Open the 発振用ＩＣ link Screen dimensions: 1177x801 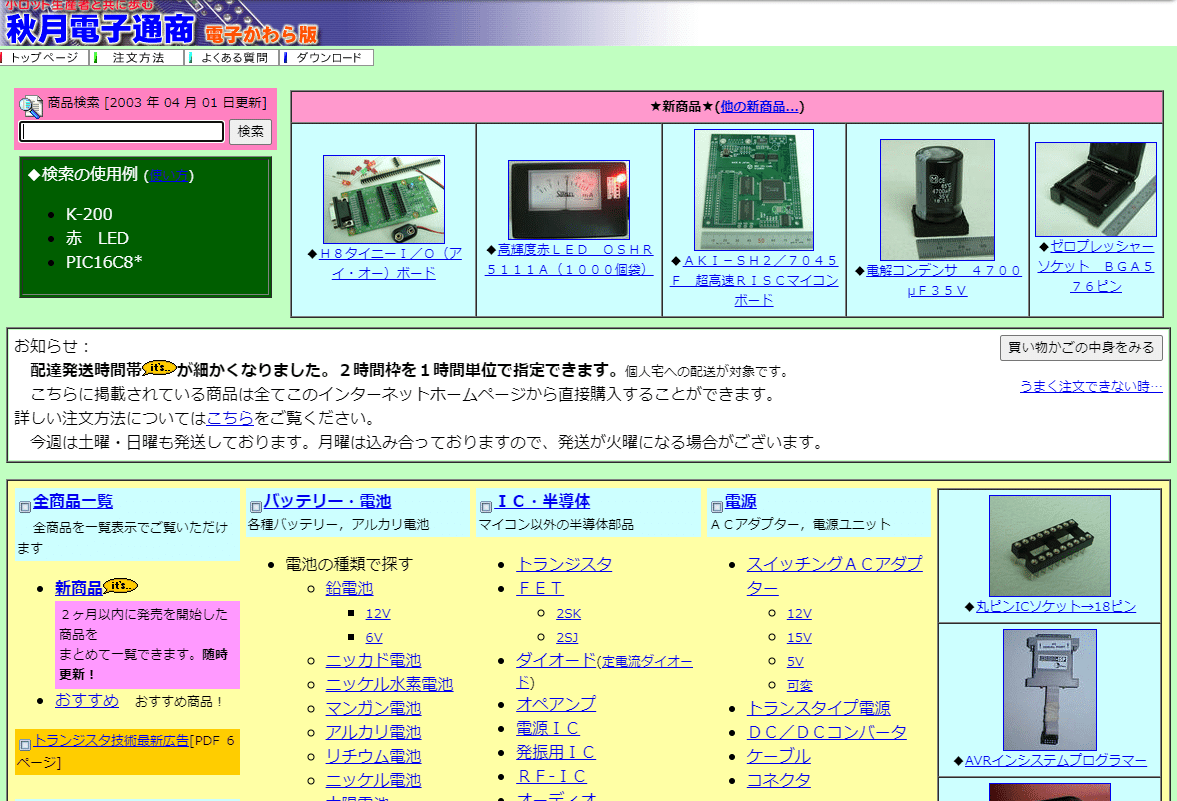pyautogui.click(x=555, y=752)
